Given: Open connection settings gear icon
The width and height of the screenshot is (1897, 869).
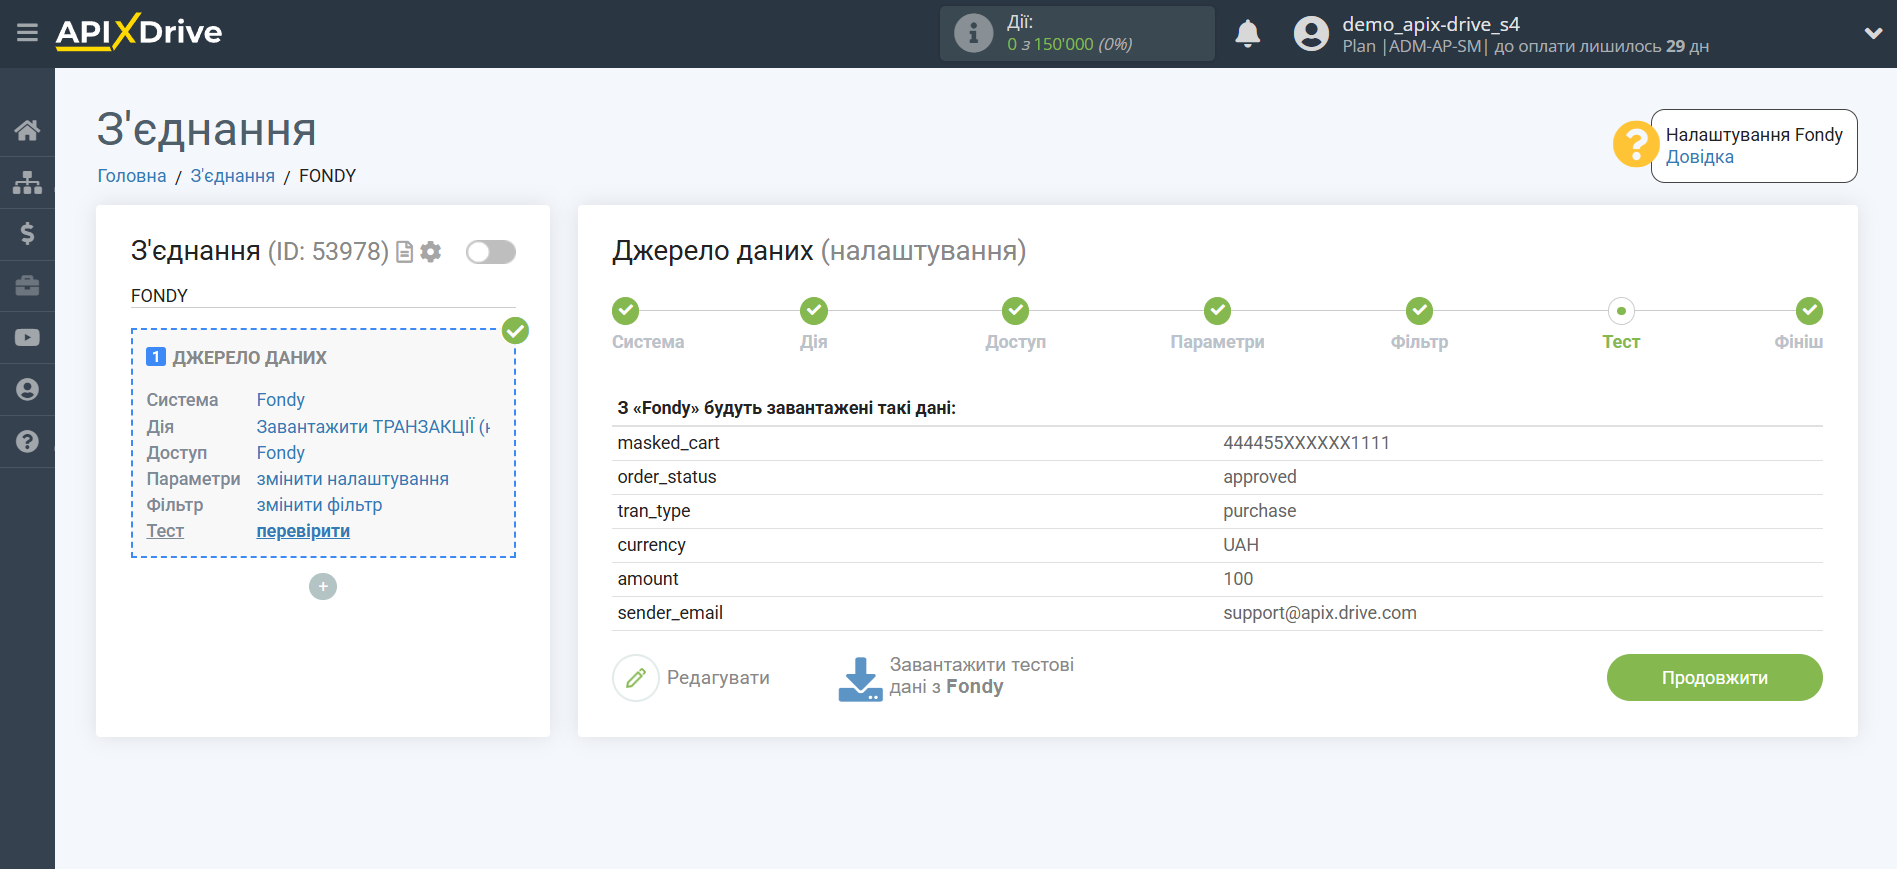Looking at the screenshot, I should [431, 252].
